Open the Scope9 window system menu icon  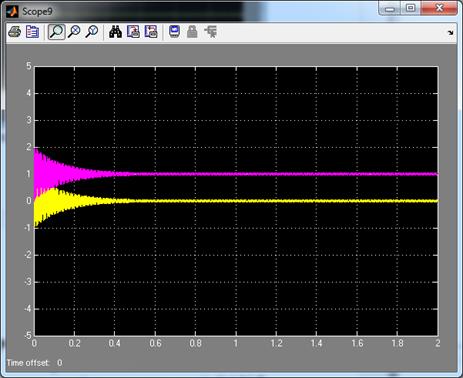[12, 11]
